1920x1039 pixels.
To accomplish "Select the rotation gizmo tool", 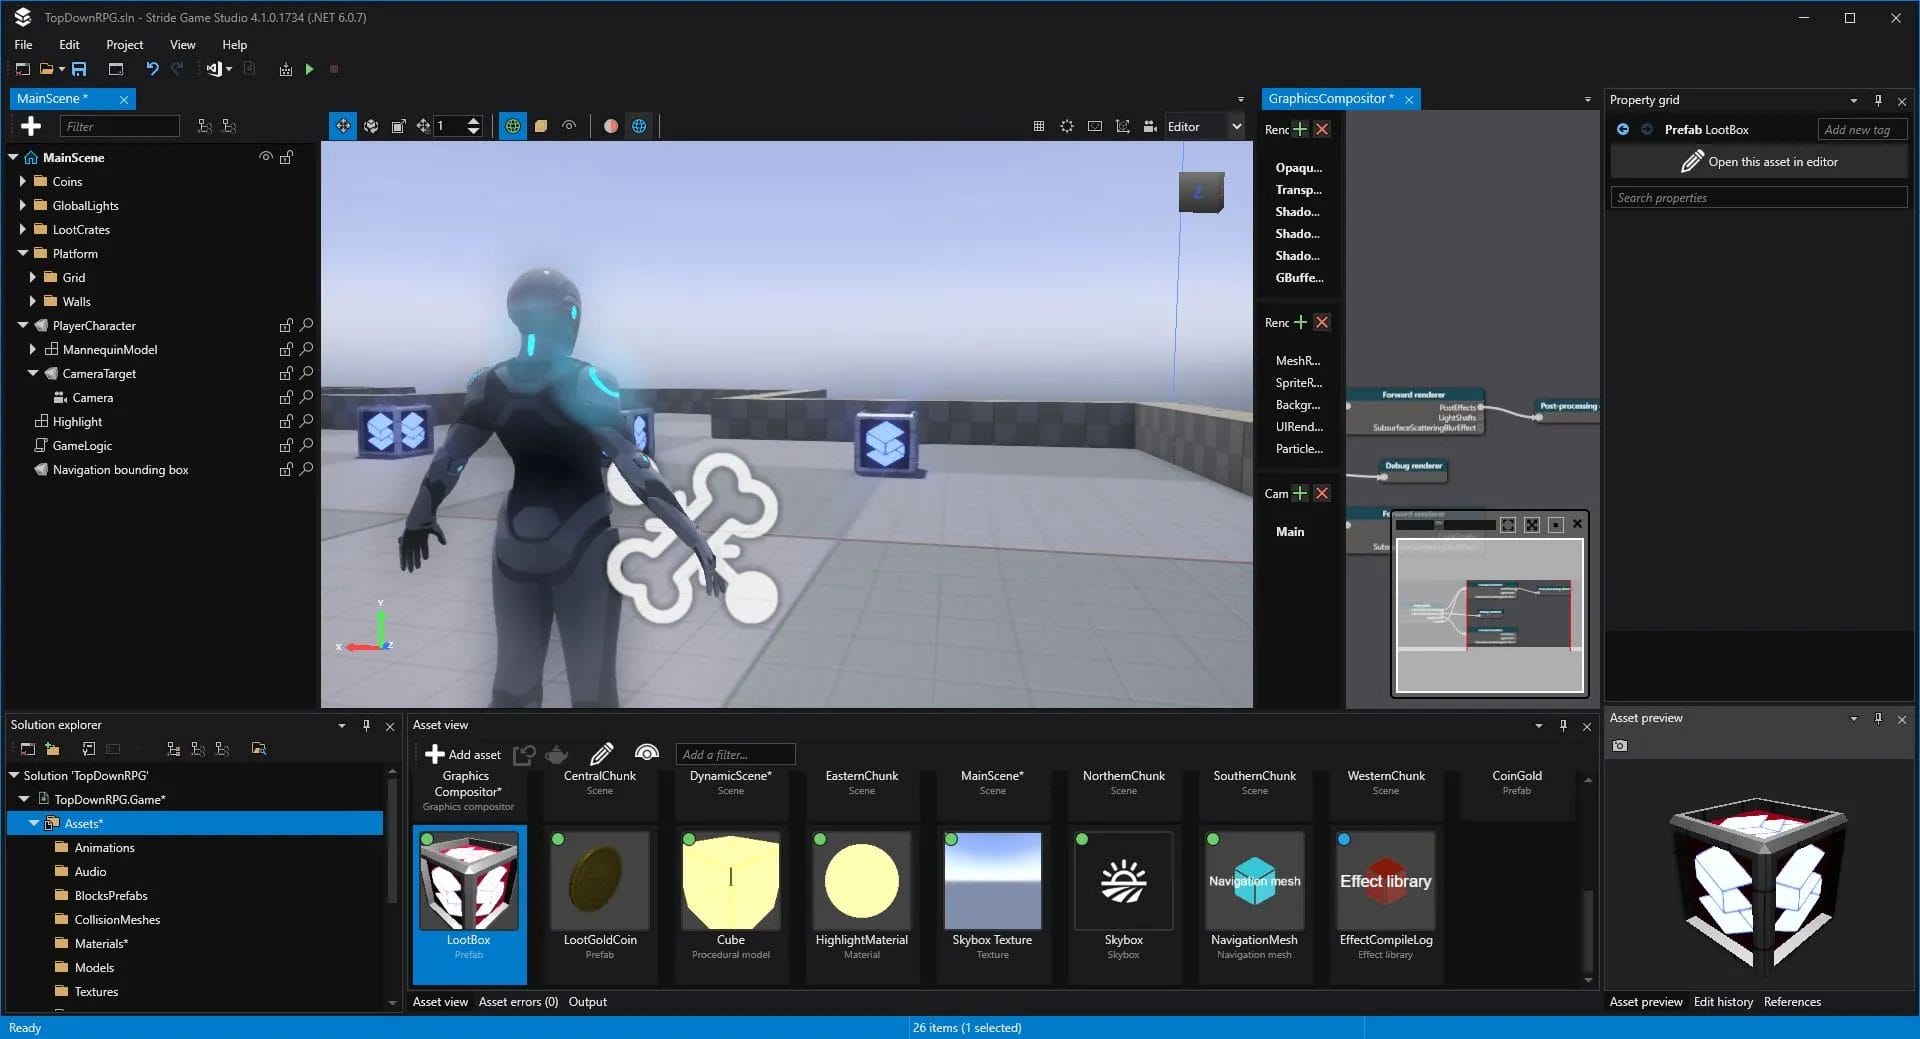I will [371, 126].
